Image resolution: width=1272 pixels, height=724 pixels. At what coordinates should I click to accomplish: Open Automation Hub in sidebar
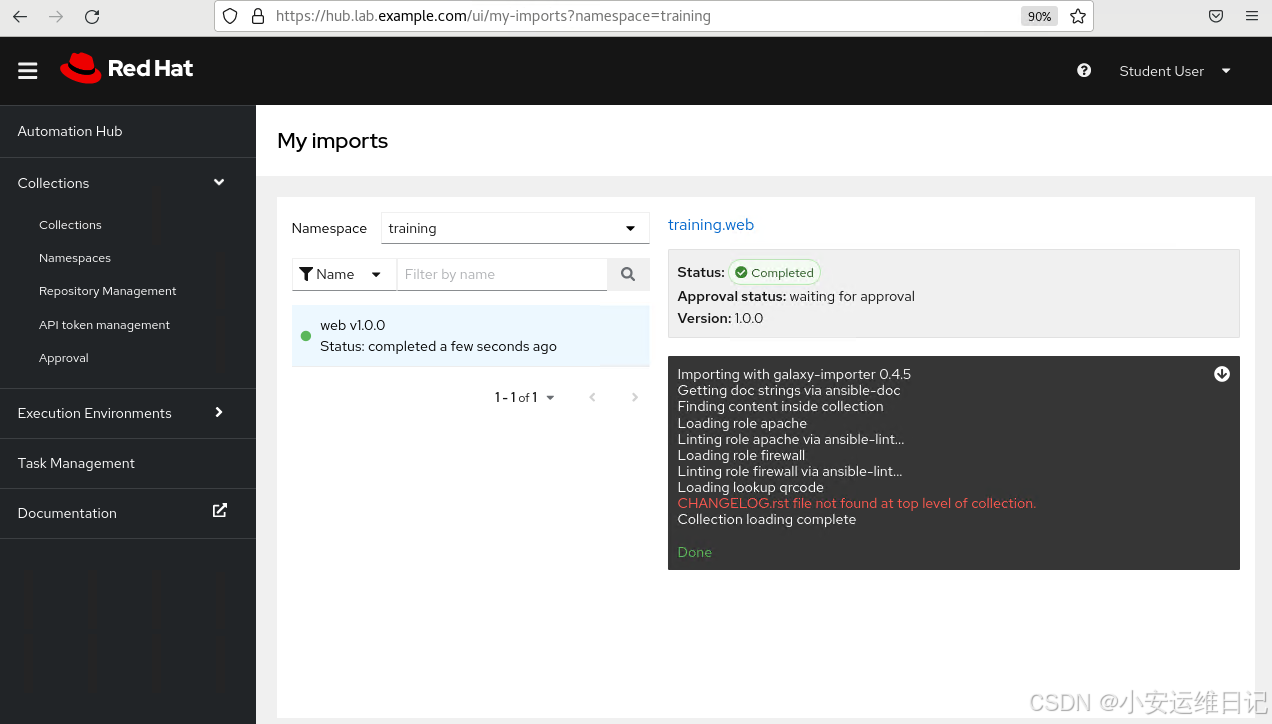pos(128,131)
